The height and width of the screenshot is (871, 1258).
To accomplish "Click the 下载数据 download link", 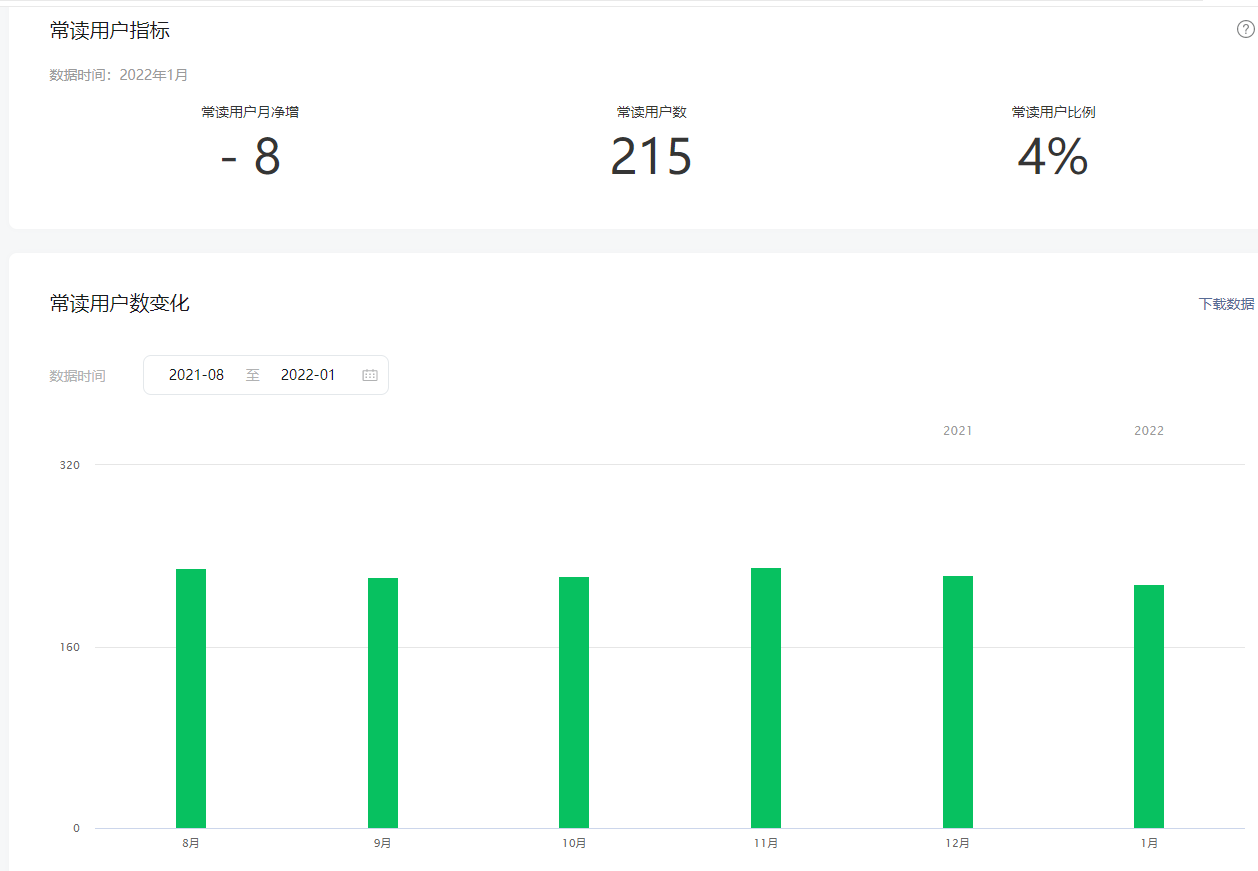I will 1226,304.
